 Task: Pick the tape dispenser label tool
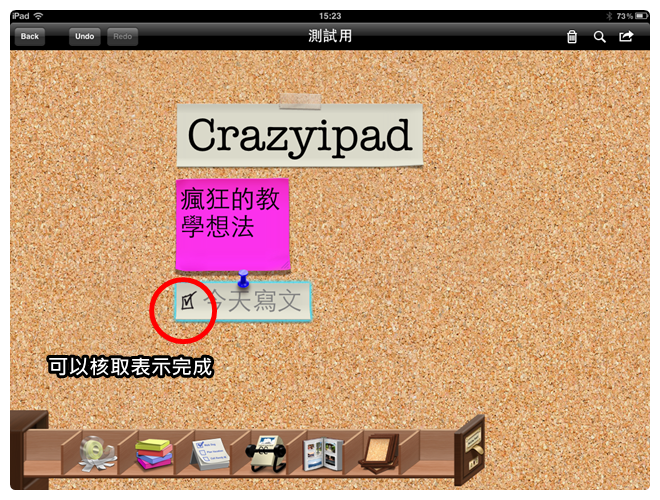point(97,453)
